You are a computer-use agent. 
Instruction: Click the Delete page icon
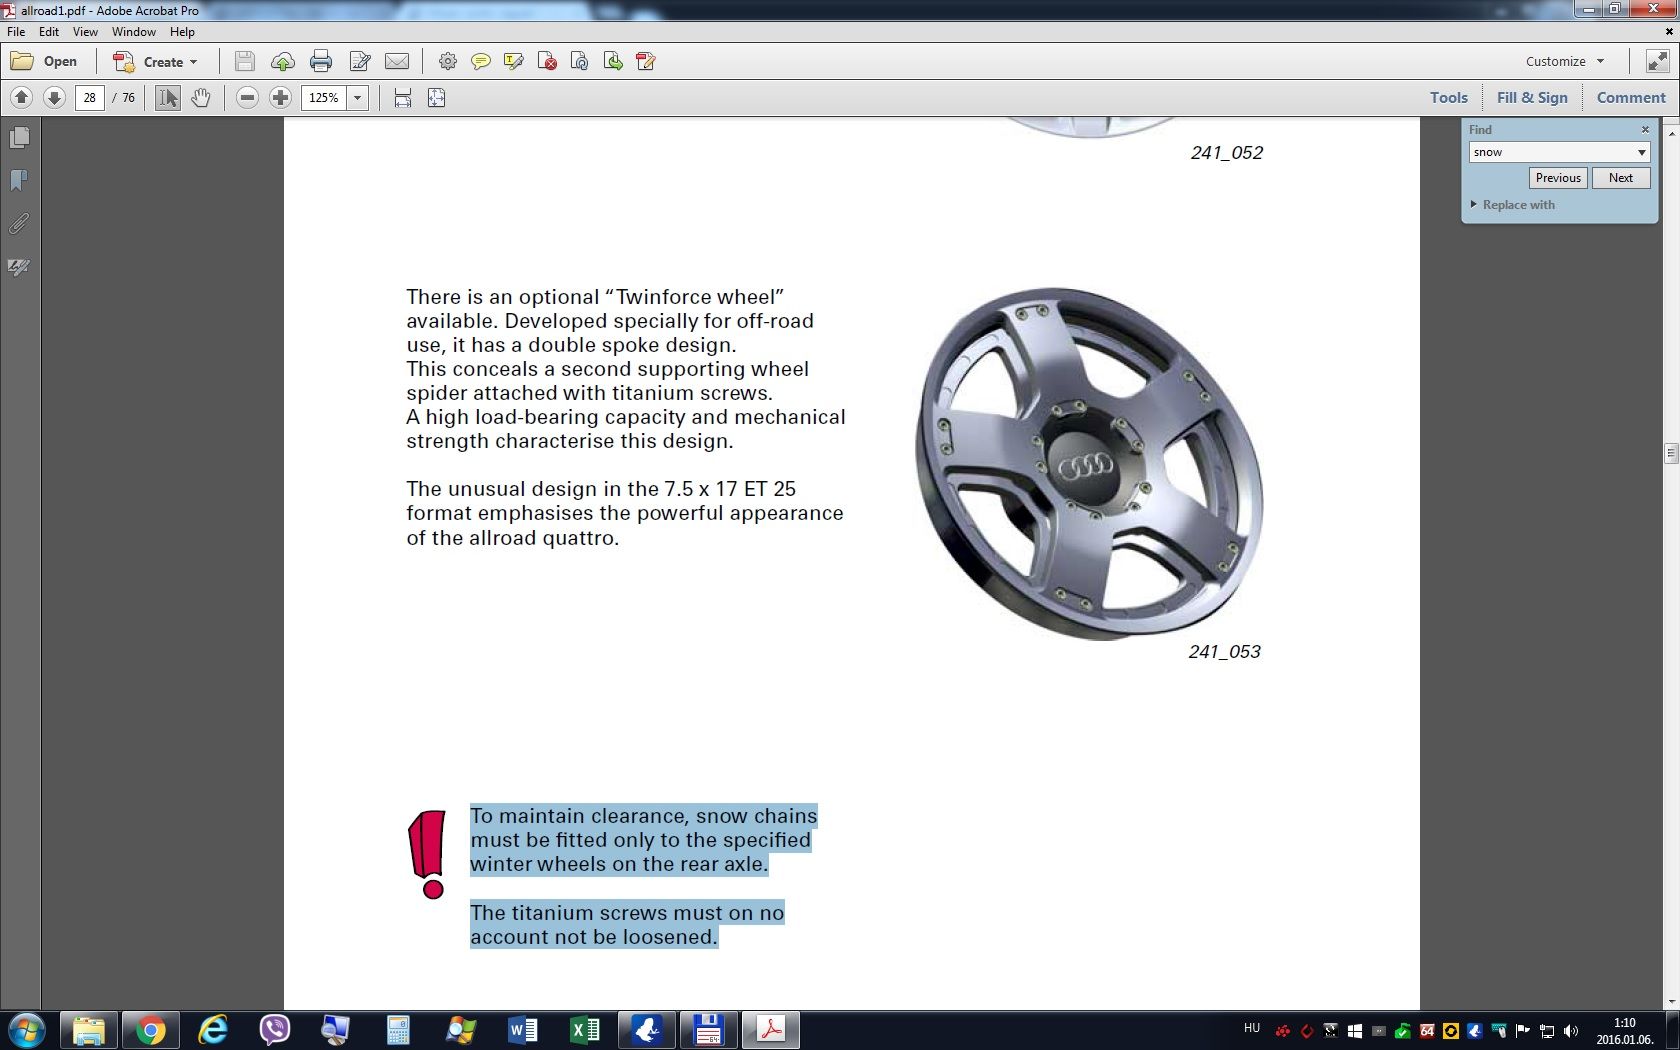tap(547, 61)
